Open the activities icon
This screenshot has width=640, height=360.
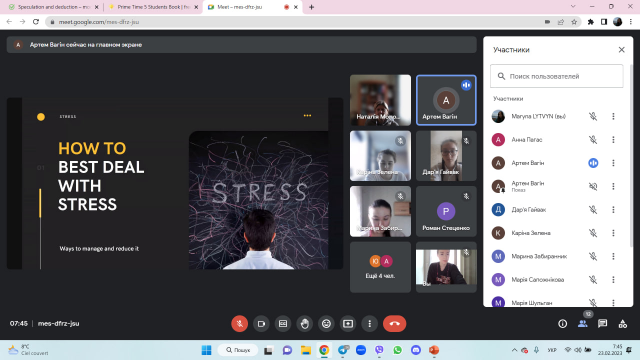[622, 324]
